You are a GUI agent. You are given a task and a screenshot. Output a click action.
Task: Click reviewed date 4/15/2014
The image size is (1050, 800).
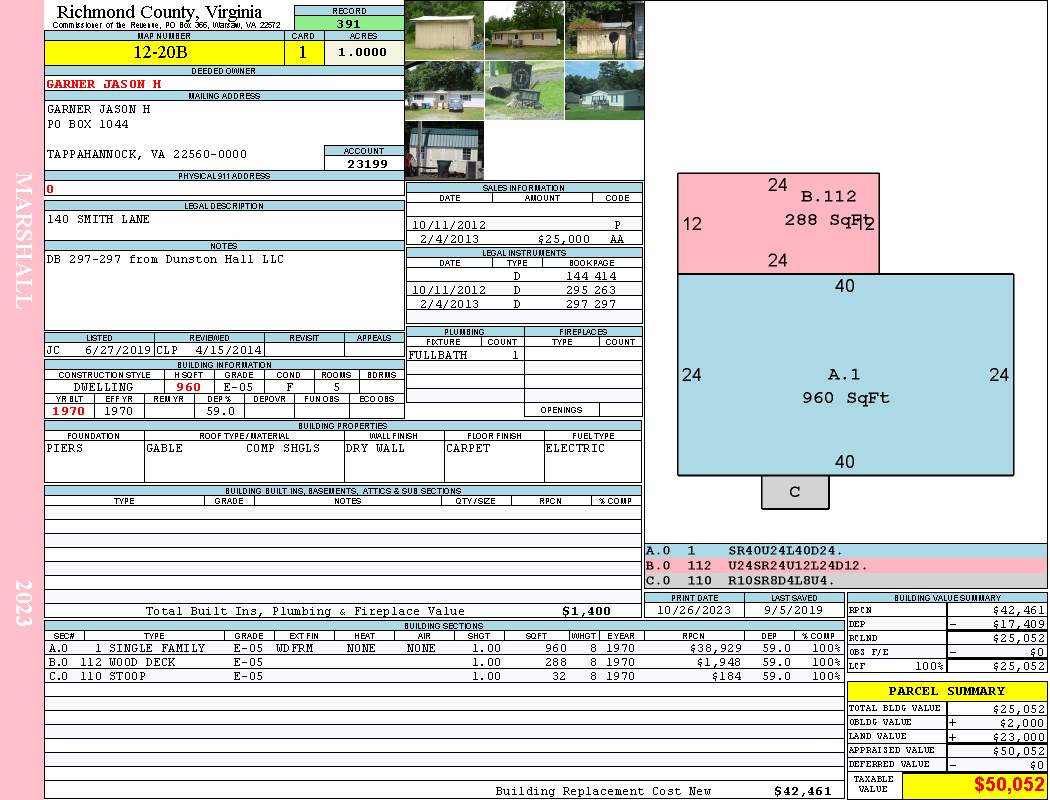tap(228, 349)
